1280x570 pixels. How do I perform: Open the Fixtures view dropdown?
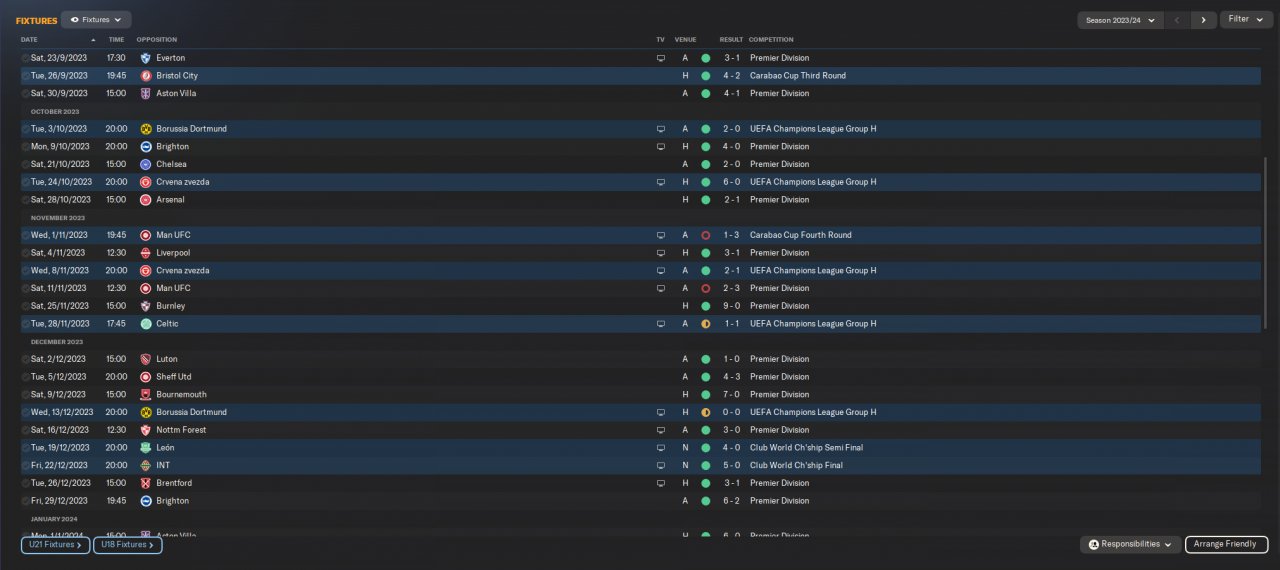[x=96, y=20]
